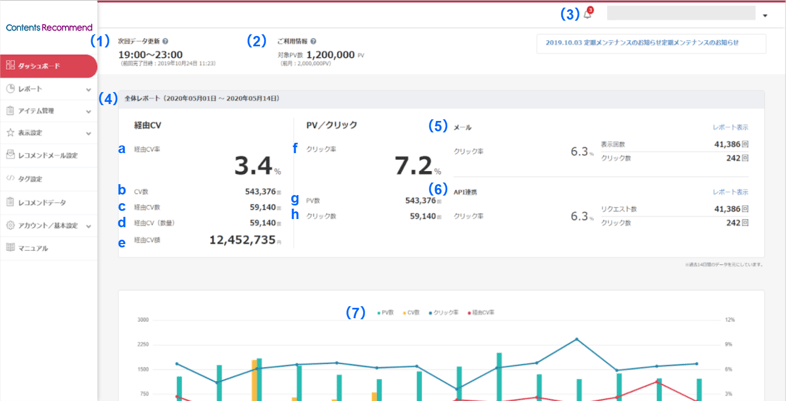Click the タグ設定 code icon
Screen dimensions: 786x401
pyautogui.click(x=11, y=178)
